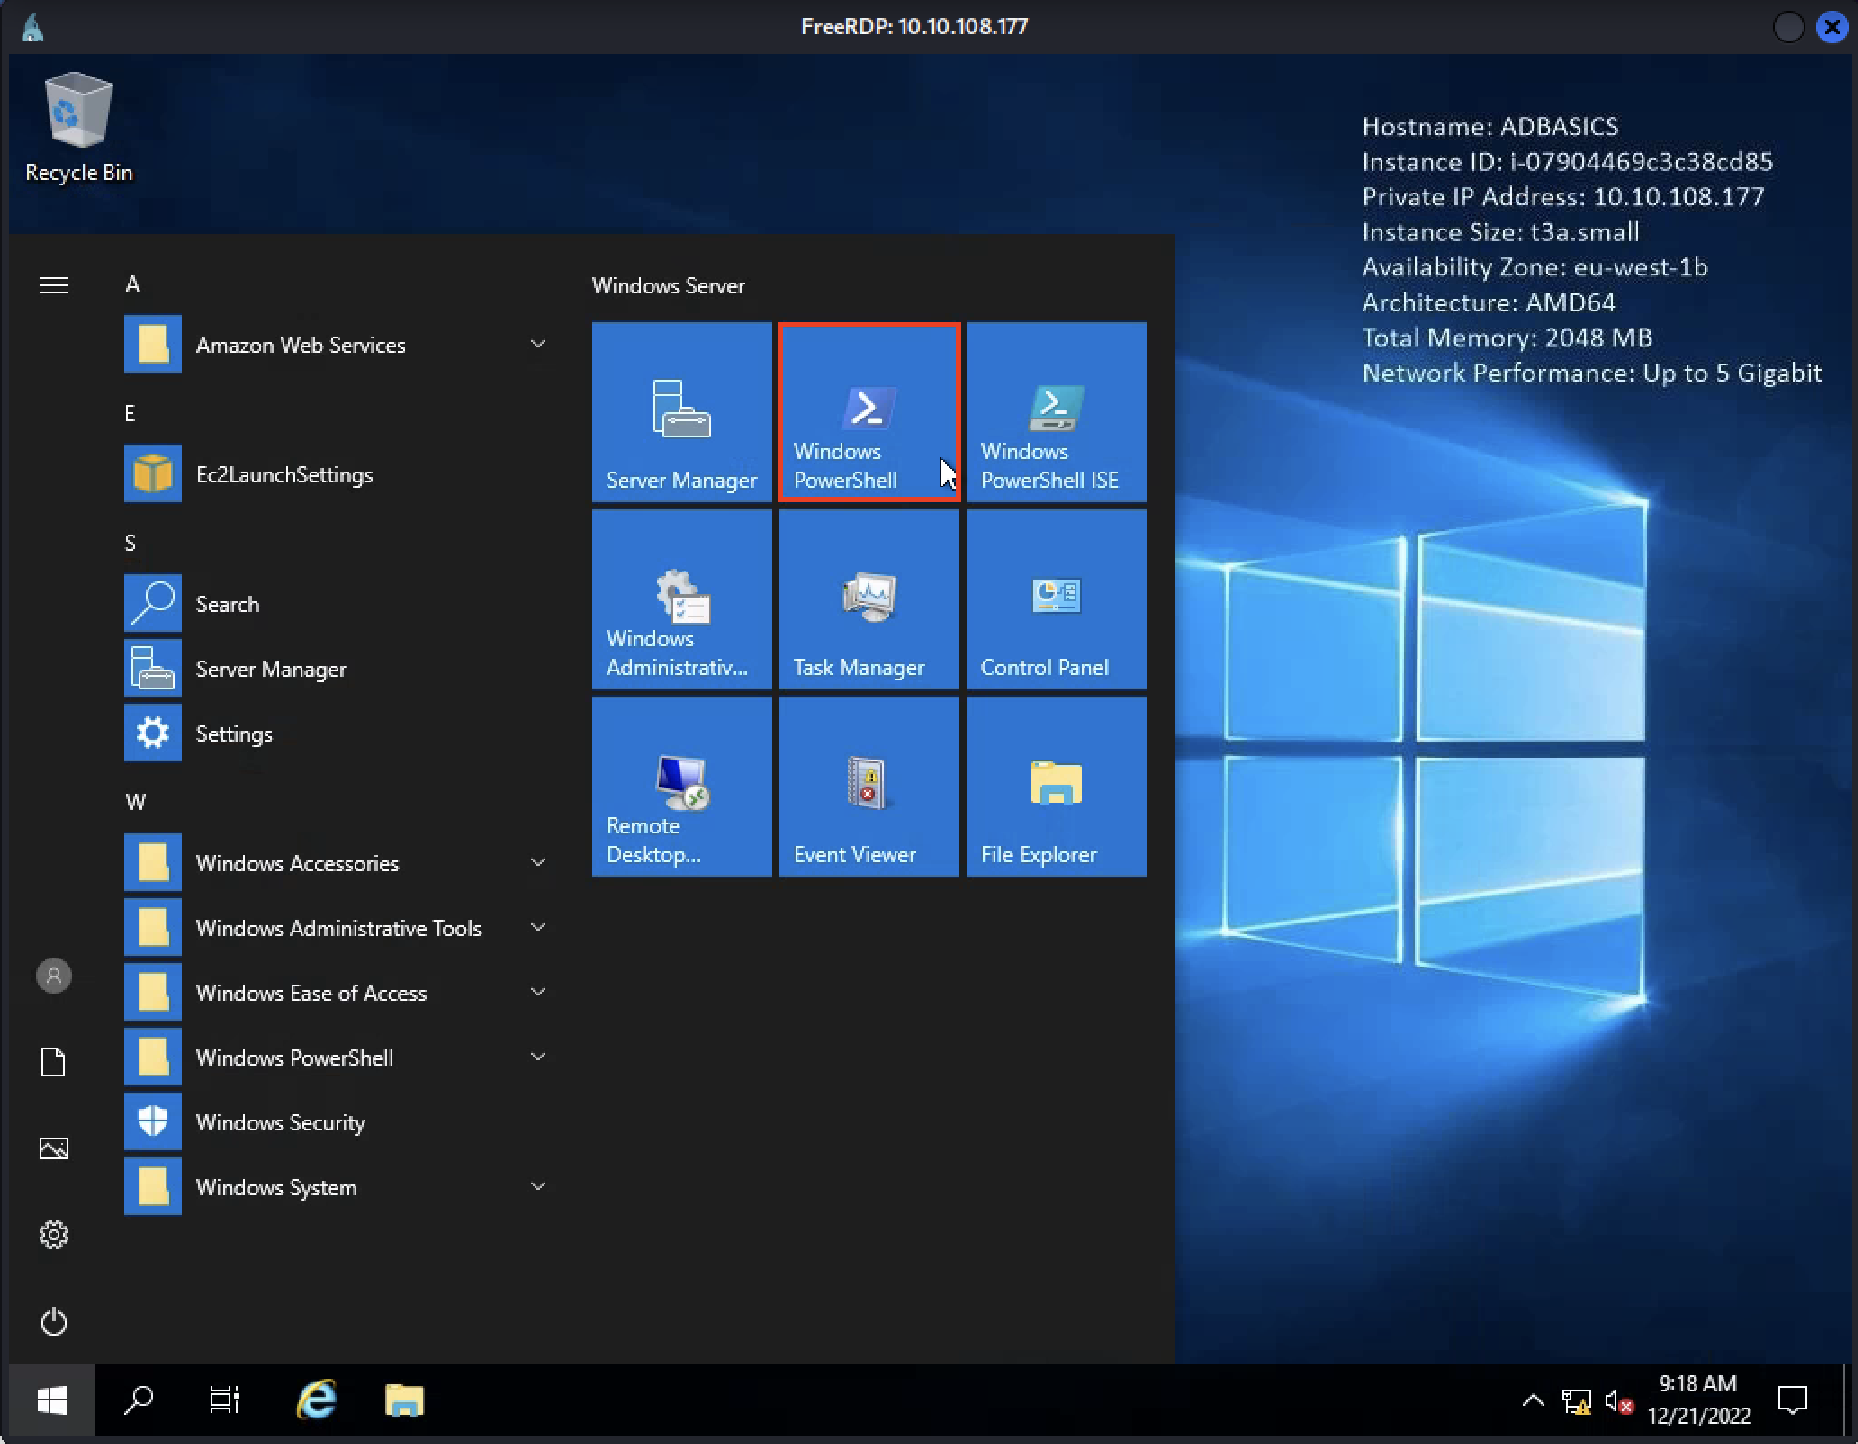Screen dimensions: 1858x1444
Task: Click the Windows Server tile group title
Action: (668, 285)
